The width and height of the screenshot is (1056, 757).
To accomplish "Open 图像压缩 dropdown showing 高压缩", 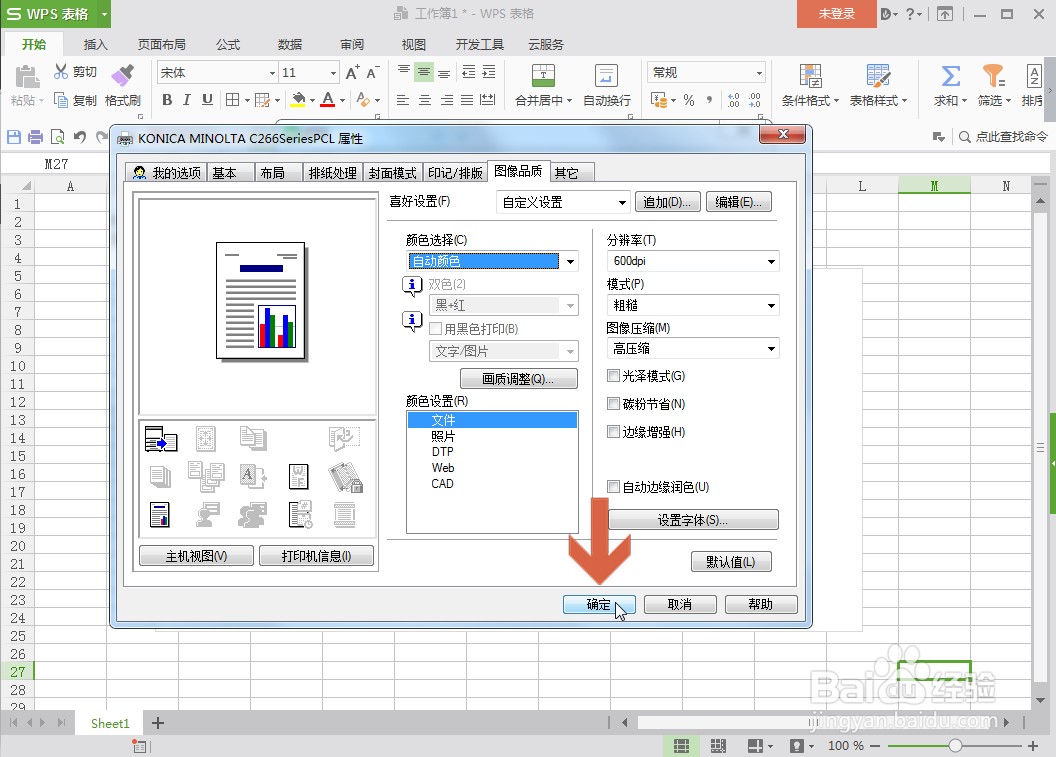I will pos(693,349).
